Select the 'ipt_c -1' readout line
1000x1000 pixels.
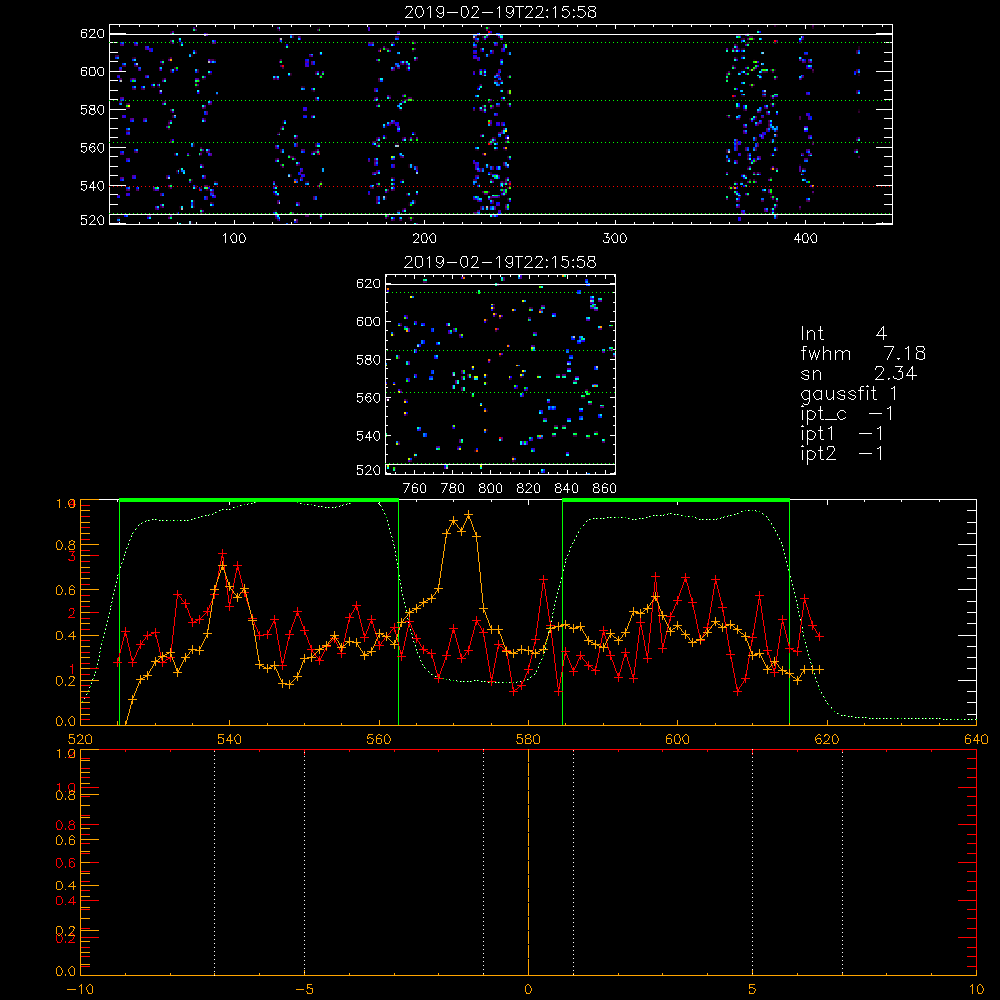click(847, 415)
